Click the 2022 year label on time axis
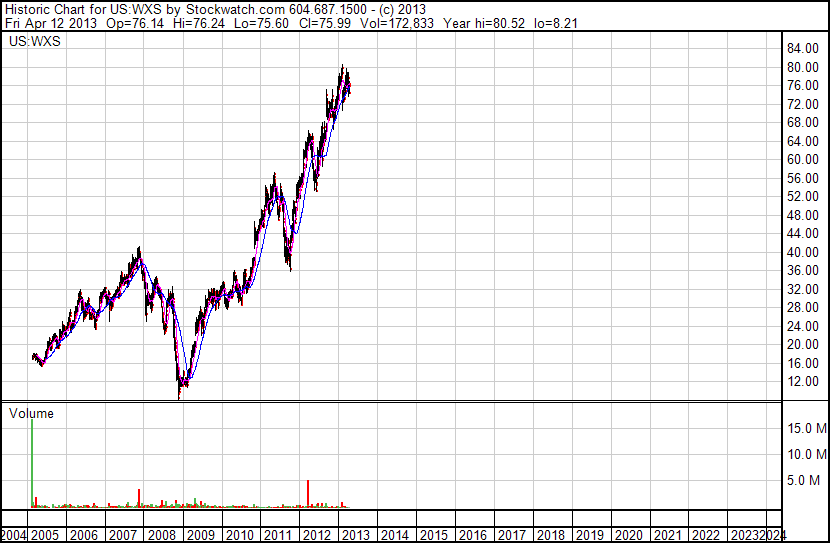 707,535
